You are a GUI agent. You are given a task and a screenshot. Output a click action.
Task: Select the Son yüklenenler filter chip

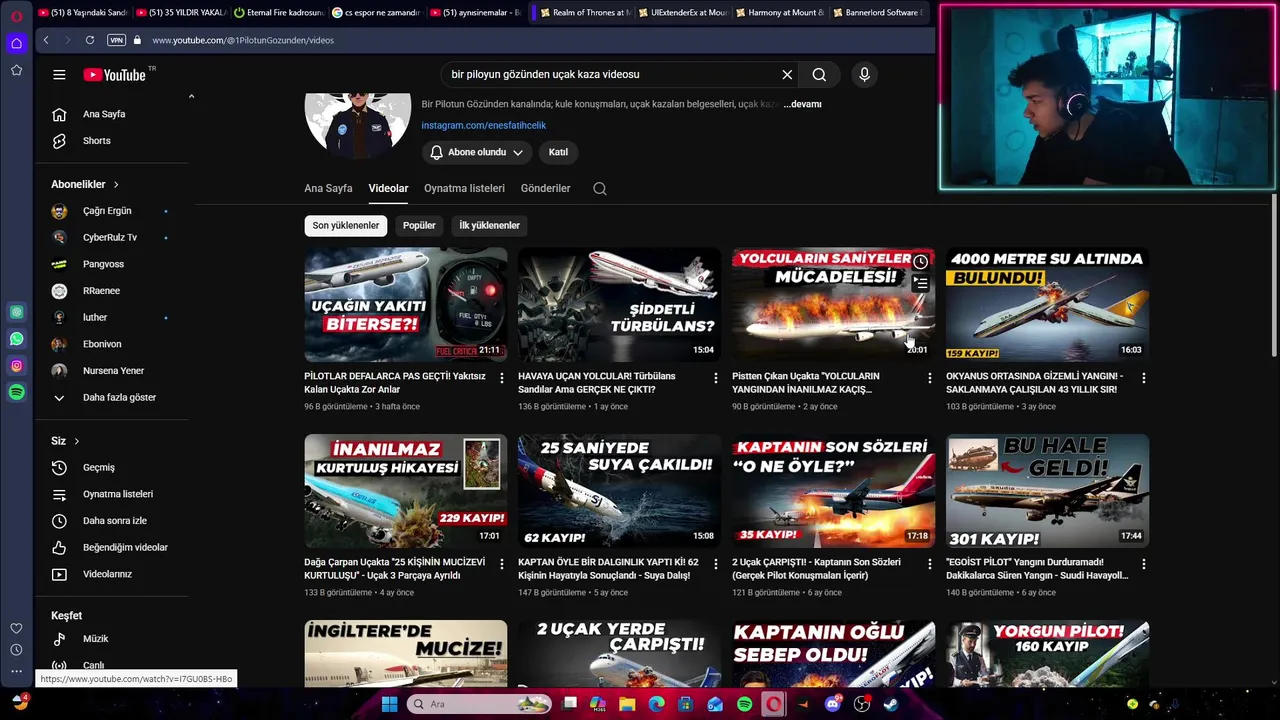point(345,226)
